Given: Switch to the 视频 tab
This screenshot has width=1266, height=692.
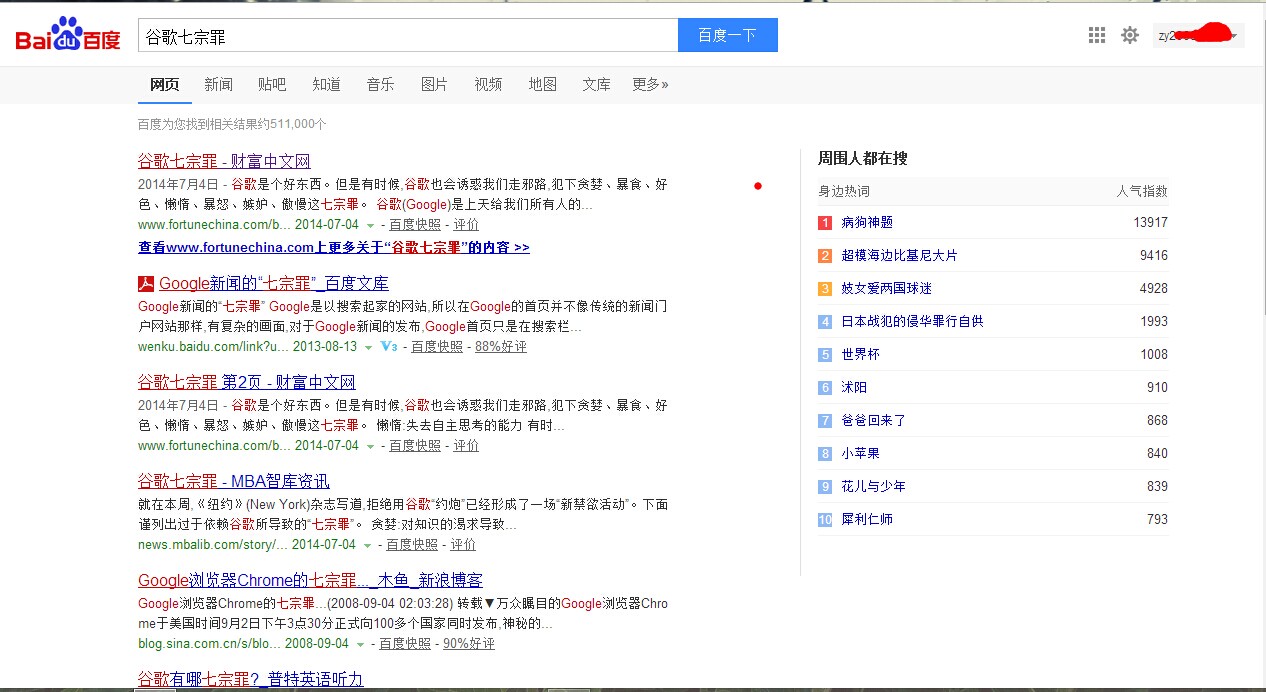Looking at the screenshot, I should click(488, 84).
